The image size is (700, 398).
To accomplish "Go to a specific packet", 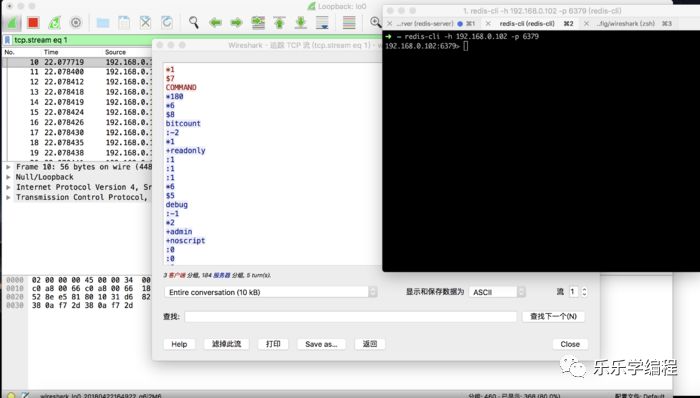I will [x=258, y=22].
